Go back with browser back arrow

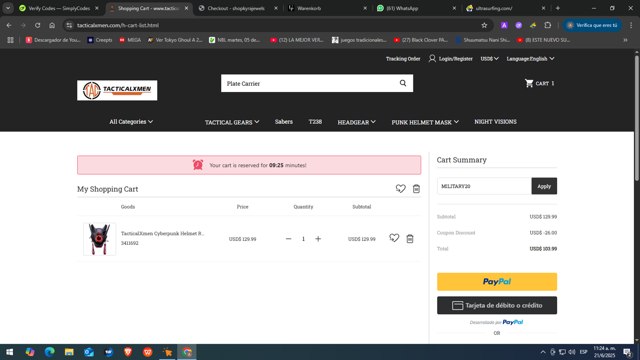click(x=9, y=25)
